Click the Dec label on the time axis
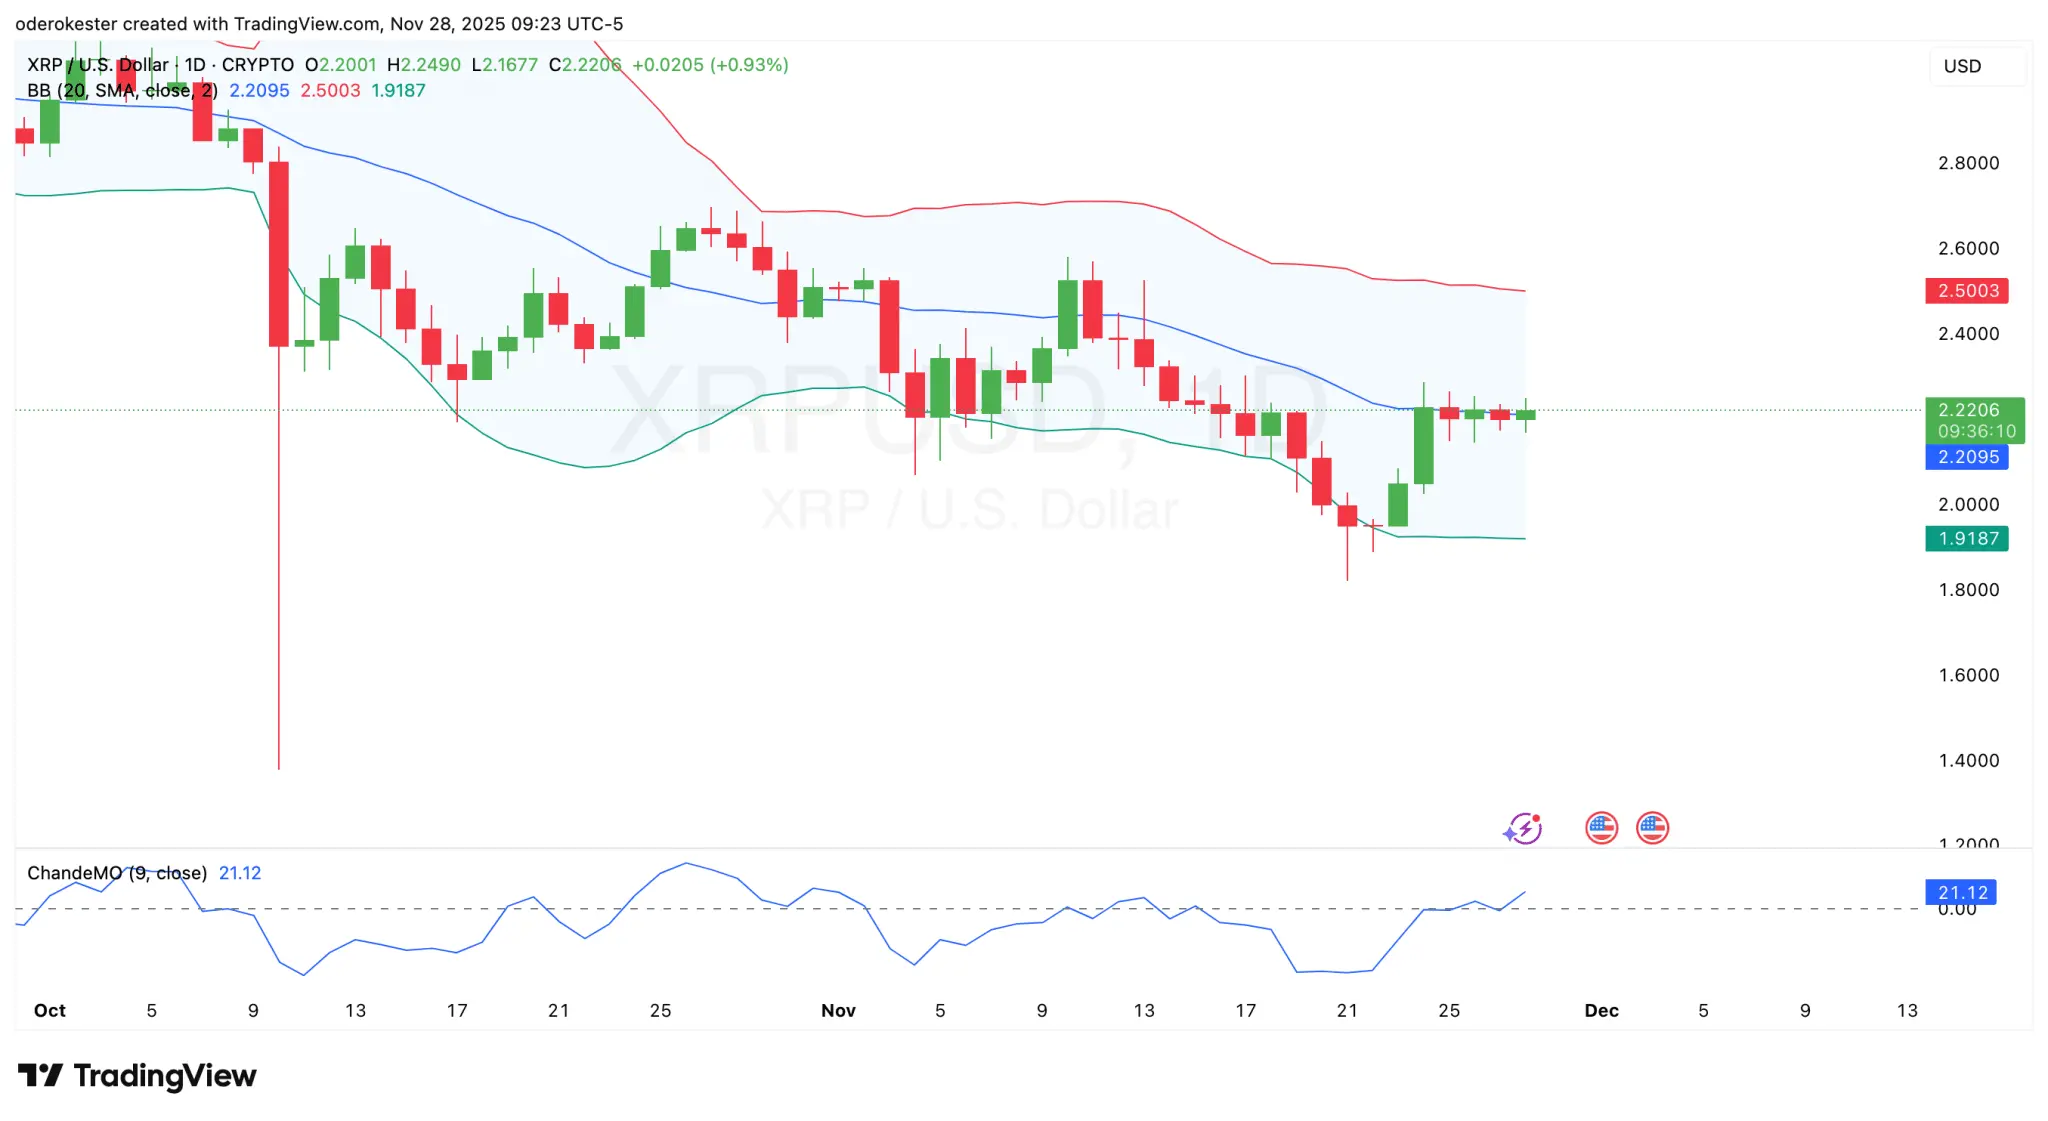Screen dimensions: 2048x1121 1601,1010
